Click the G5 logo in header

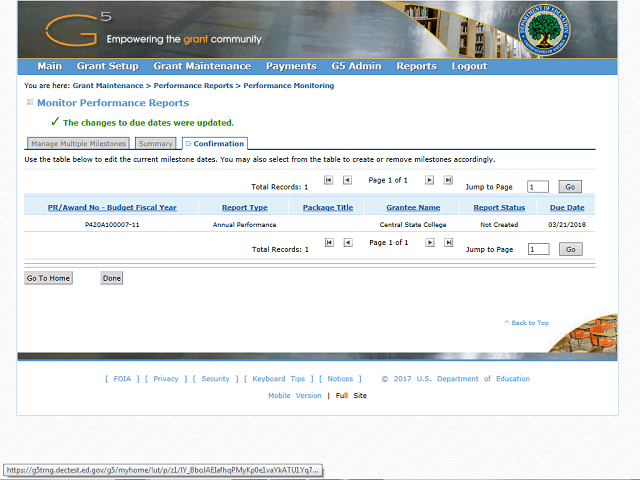click(78, 29)
